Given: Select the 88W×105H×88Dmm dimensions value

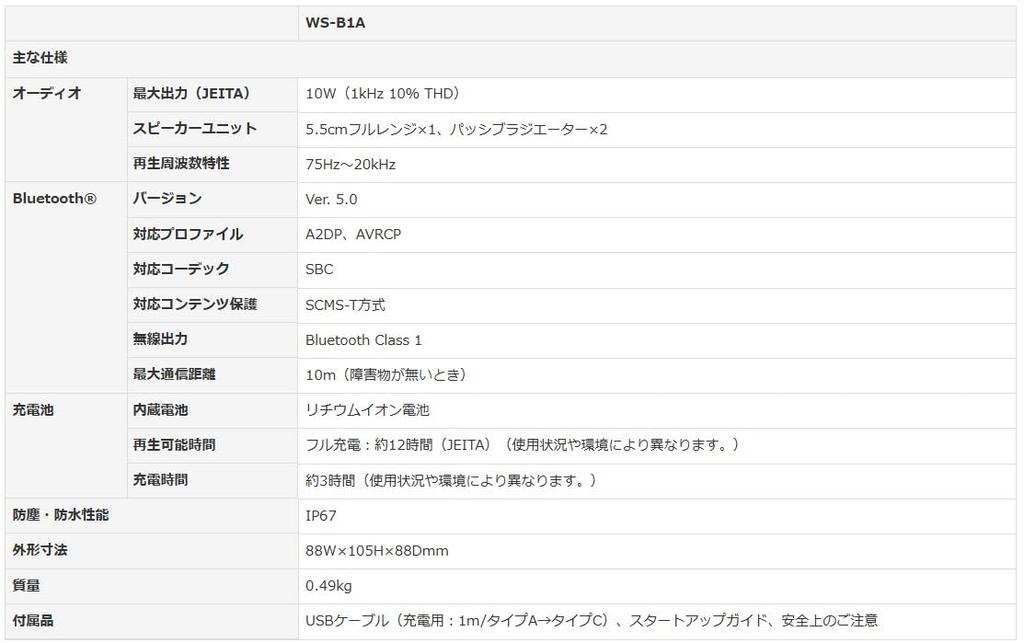Looking at the screenshot, I should (x=376, y=551).
